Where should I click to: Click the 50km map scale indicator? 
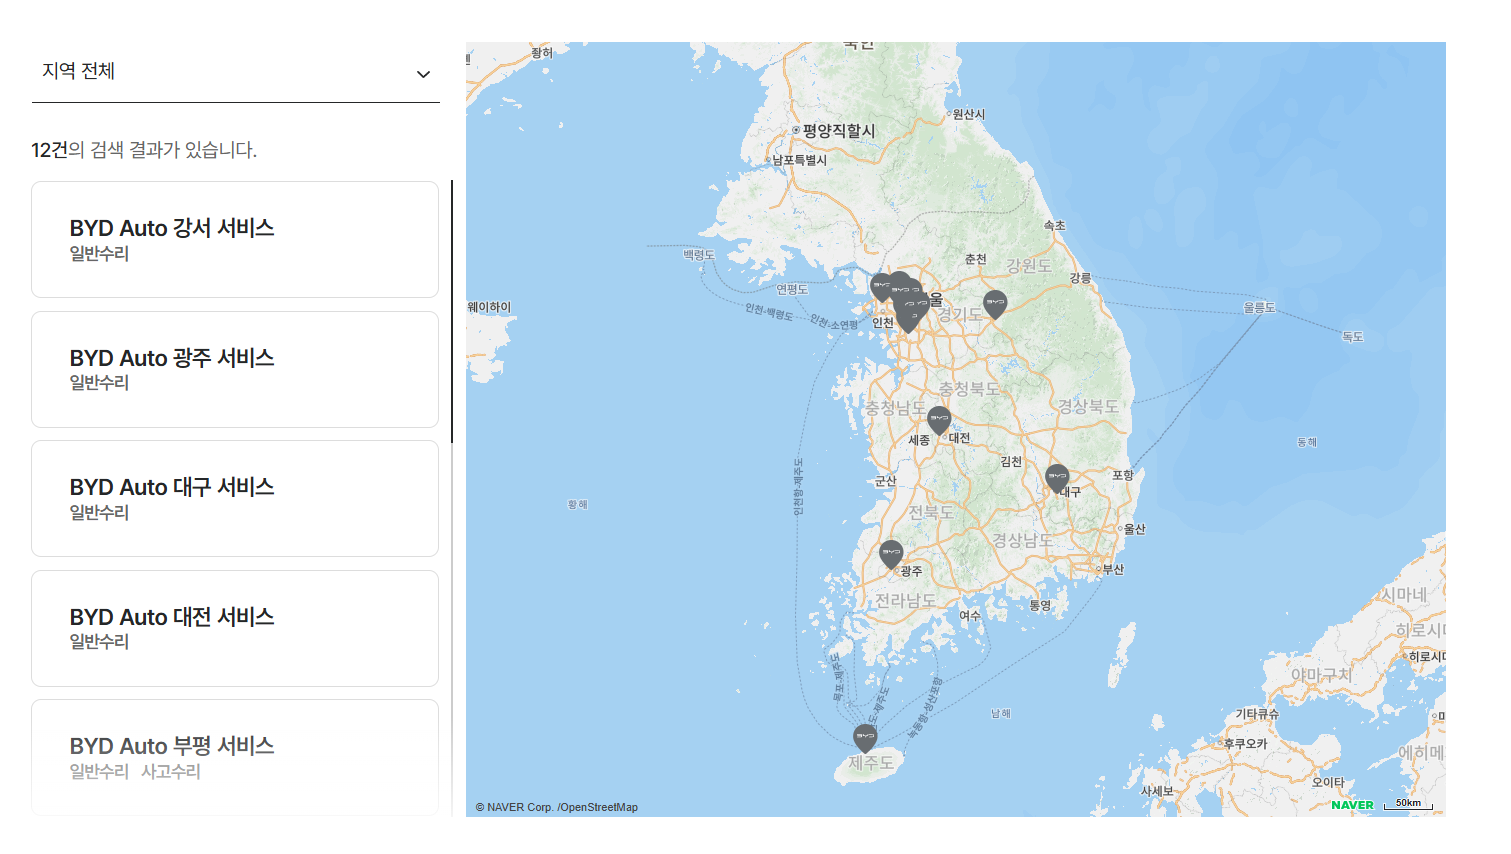(x=1408, y=804)
